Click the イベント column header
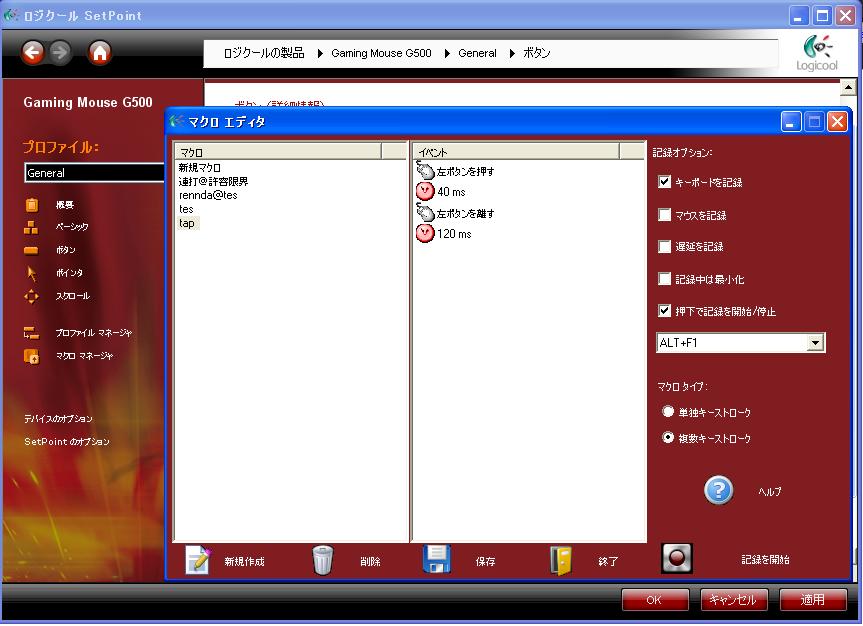 tap(516, 151)
